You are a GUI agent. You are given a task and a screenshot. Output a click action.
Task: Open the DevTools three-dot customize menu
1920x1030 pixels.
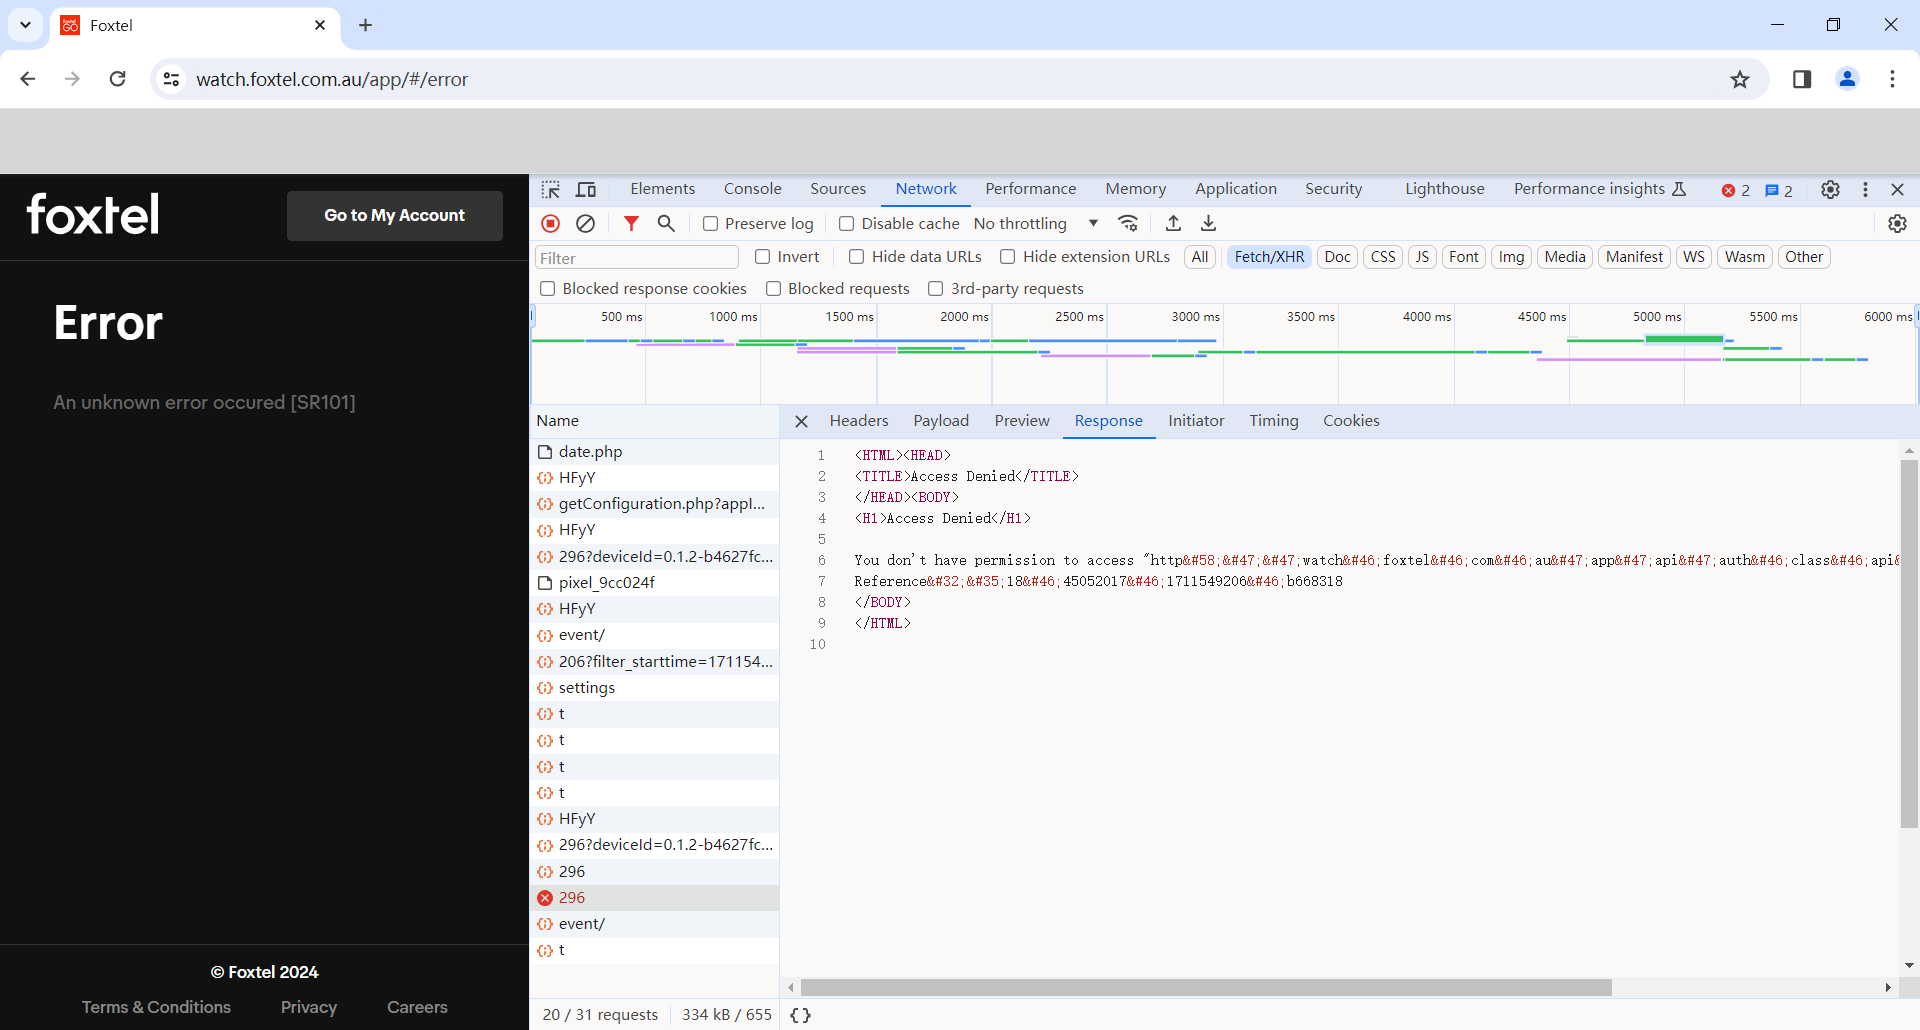1865,190
